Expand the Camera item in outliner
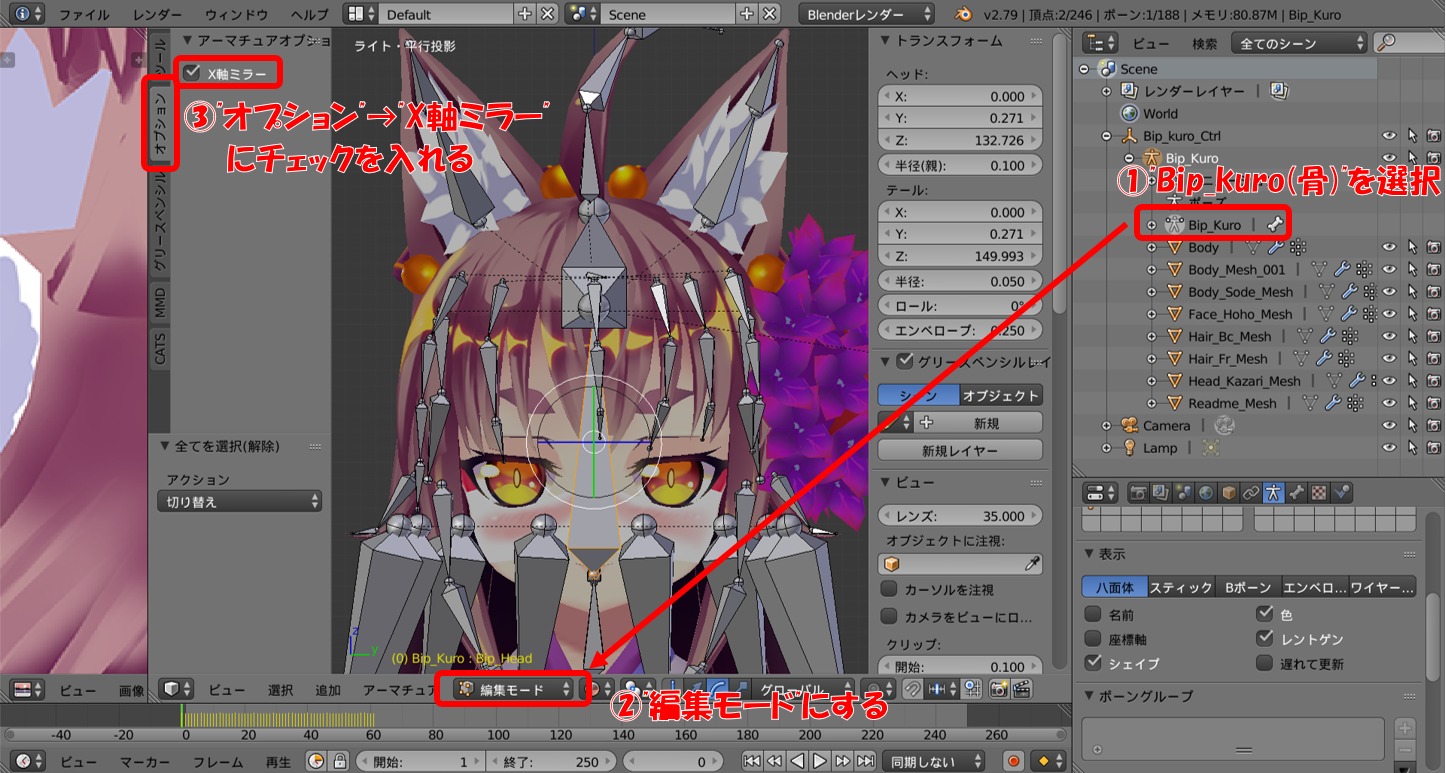The image size is (1446, 773). (x=1107, y=426)
